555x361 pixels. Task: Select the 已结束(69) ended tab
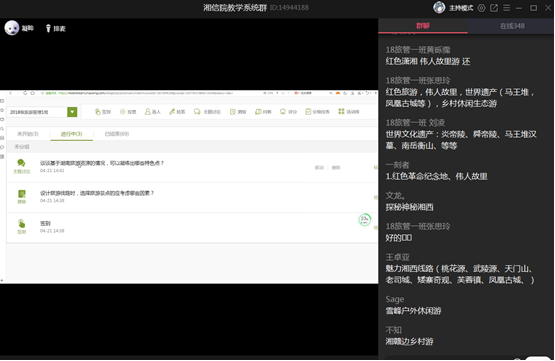[117, 134]
